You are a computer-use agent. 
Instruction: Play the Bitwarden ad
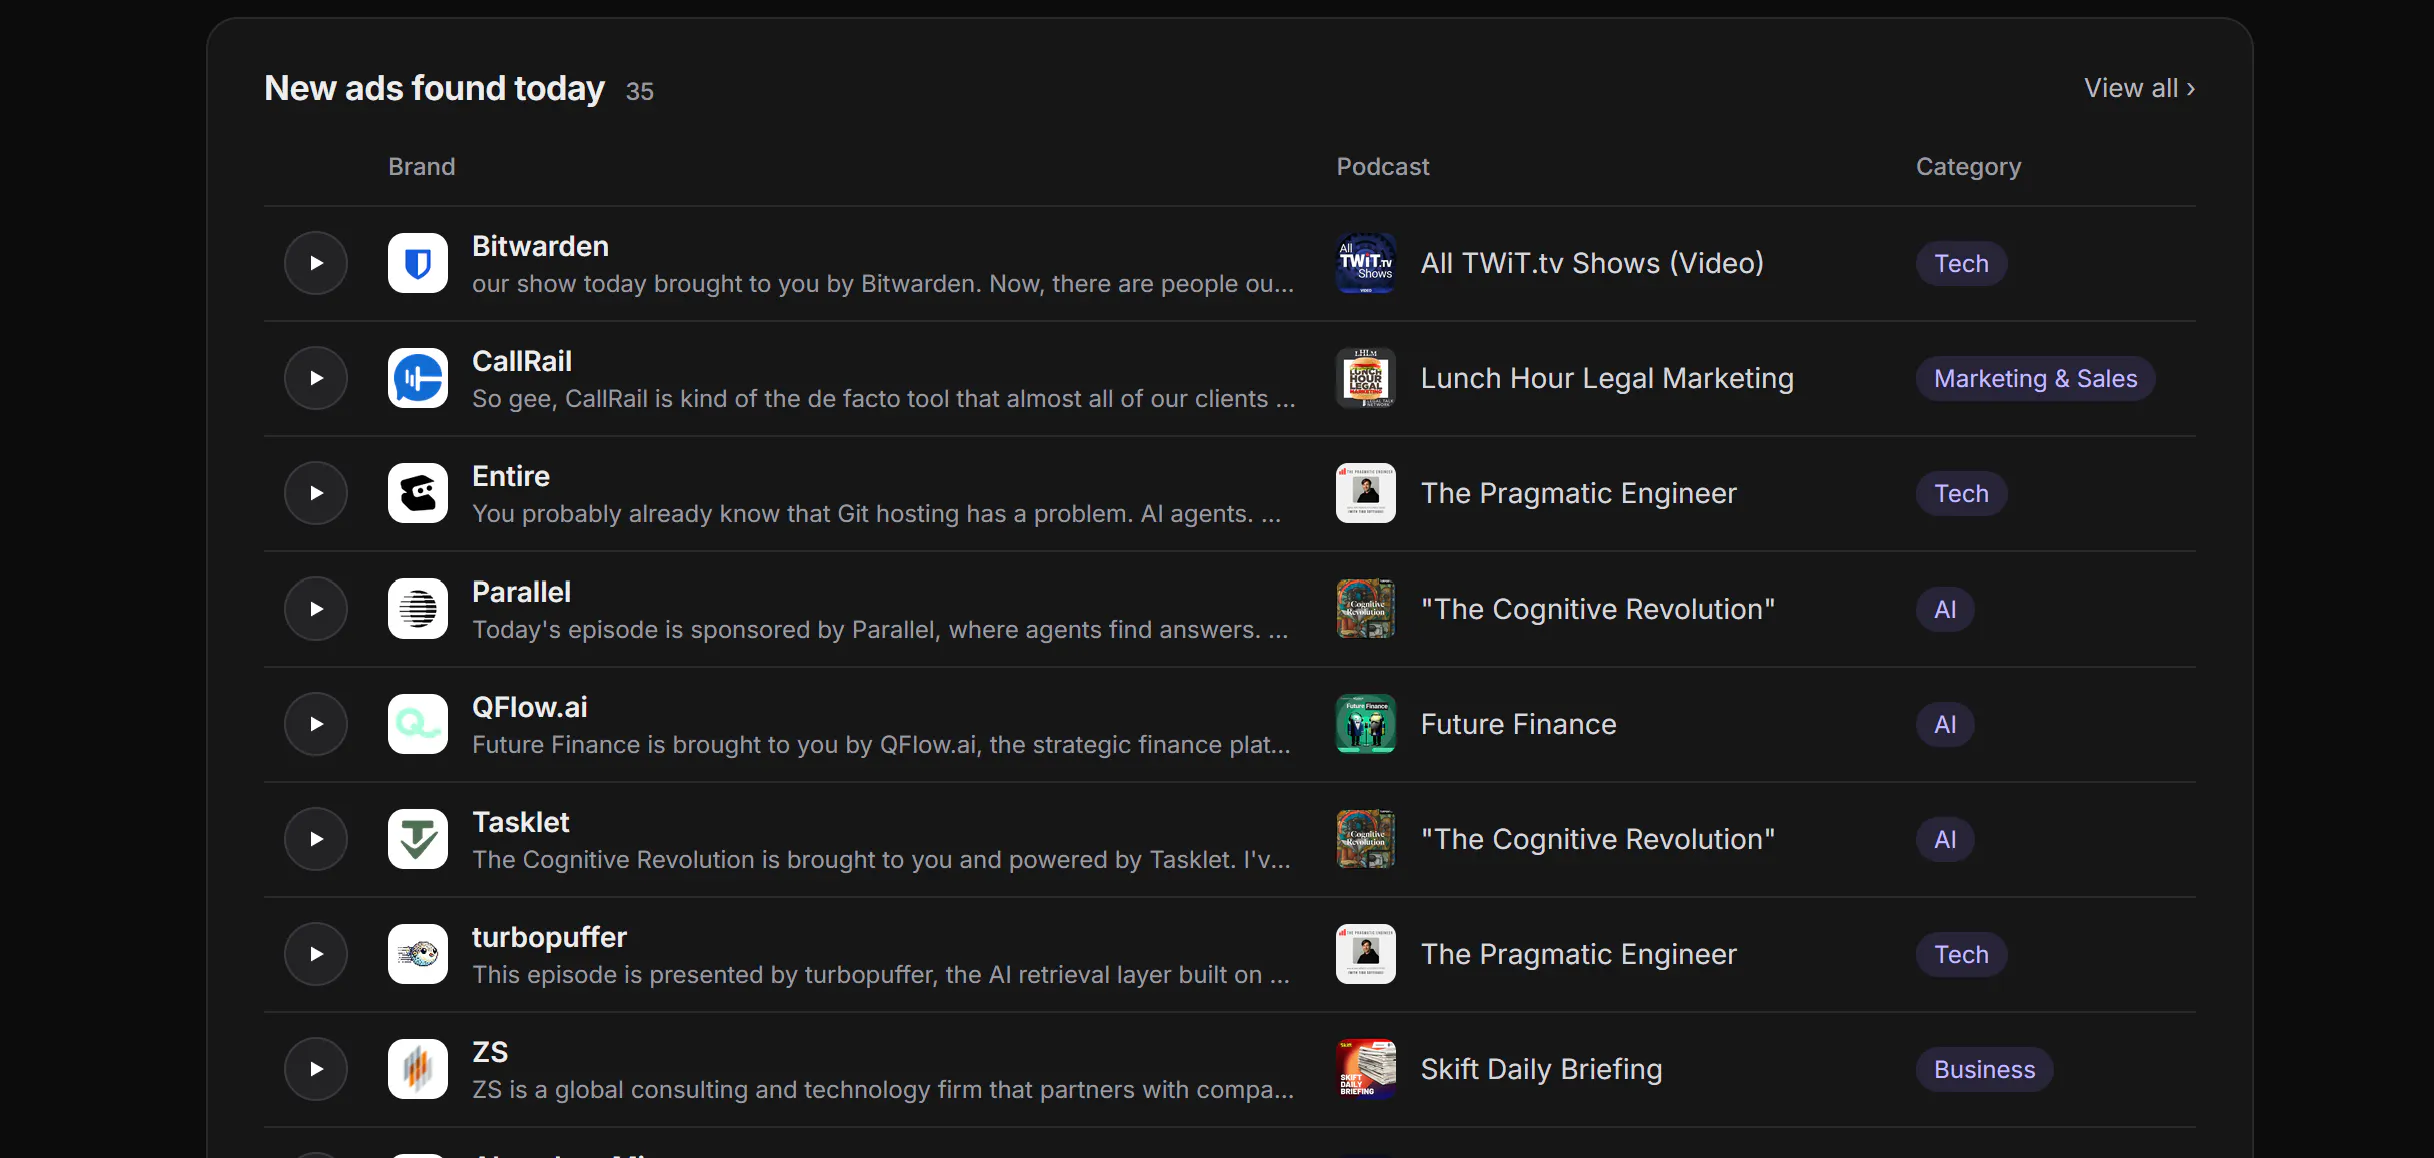316,263
